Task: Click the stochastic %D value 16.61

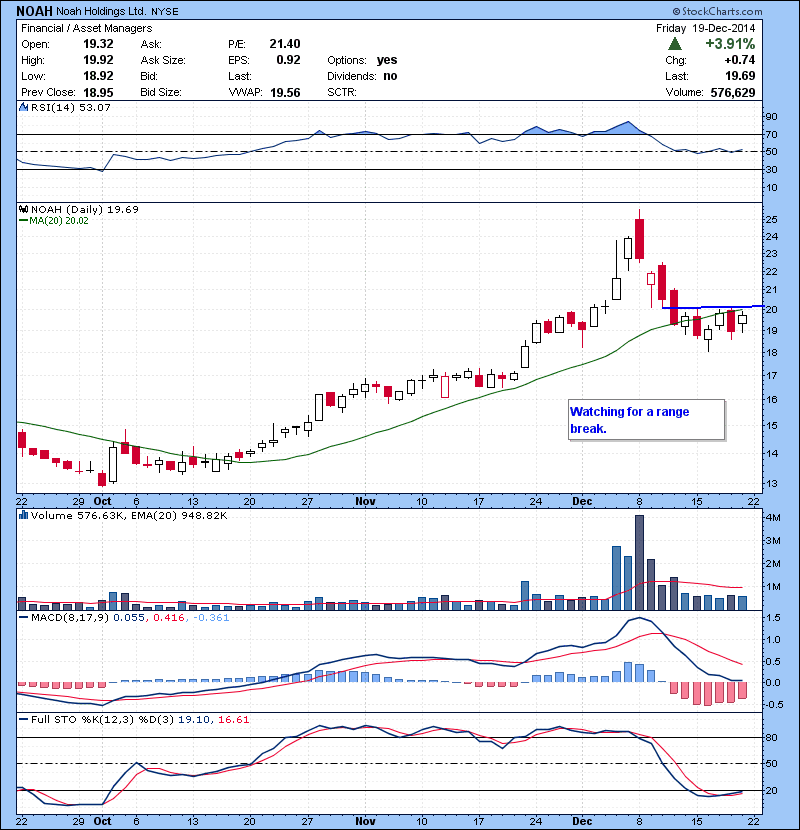Action: (x=233, y=719)
